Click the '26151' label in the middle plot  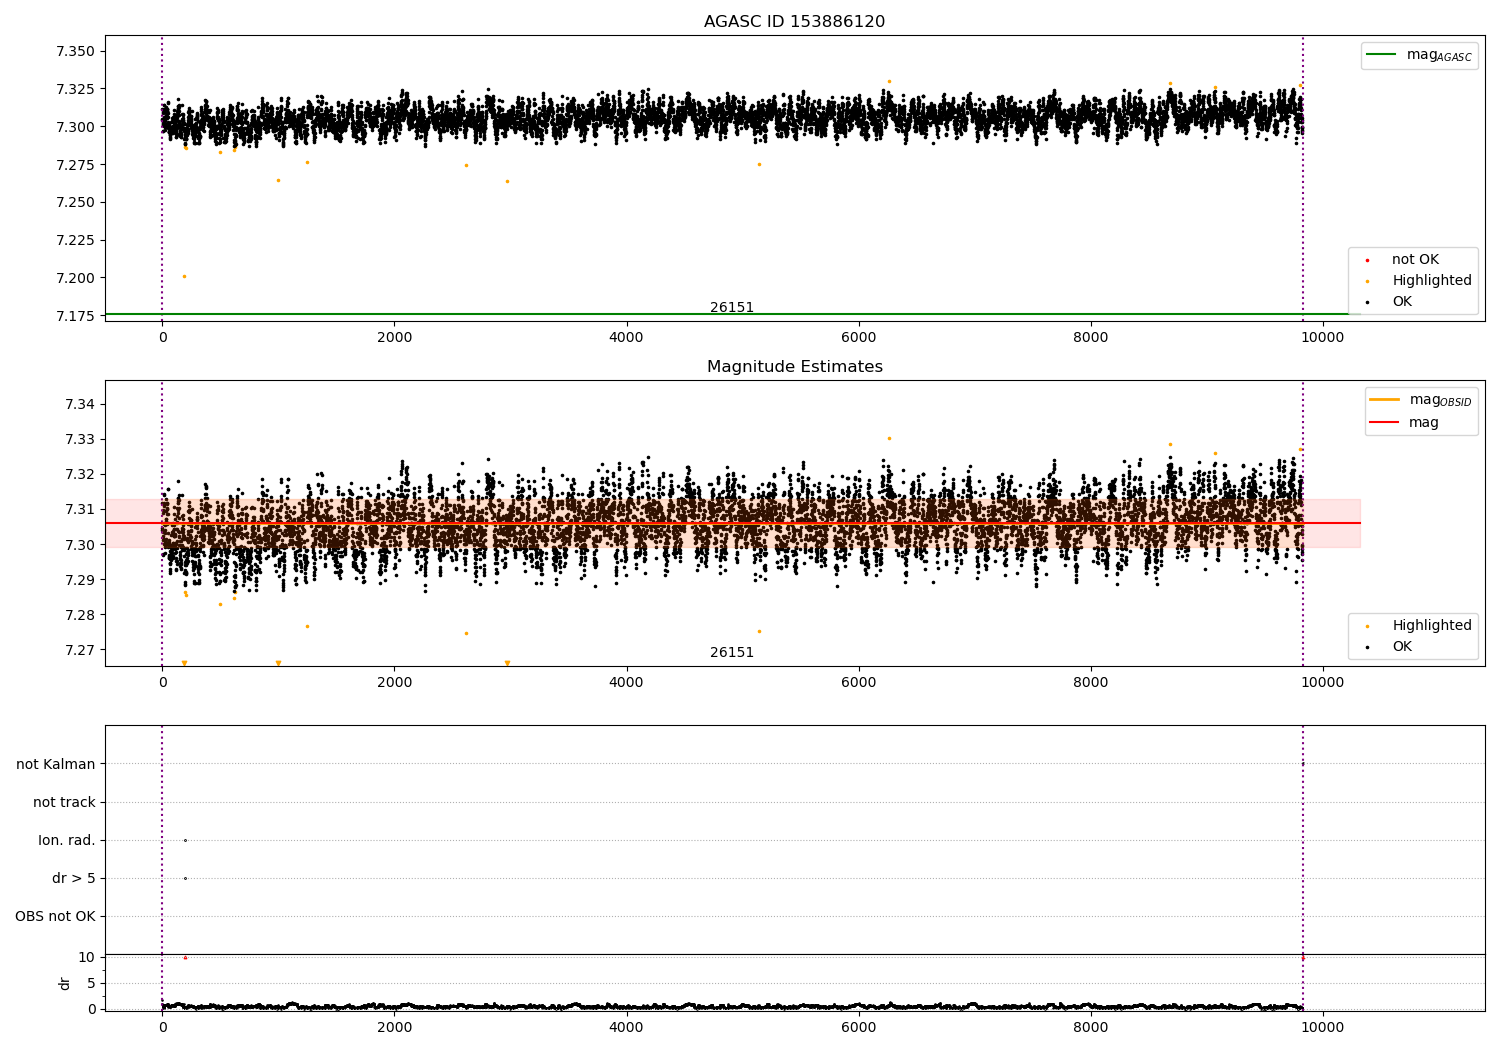click(732, 653)
